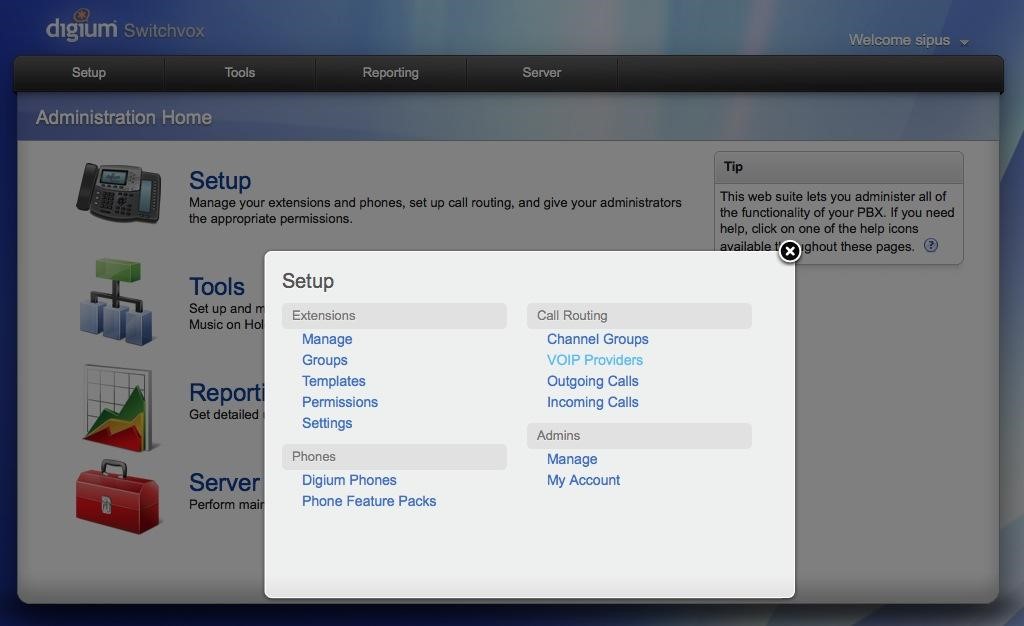Screen dimensions: 1024x626
Task: Click the Phones section header
Action: click(x=394, y=457)
